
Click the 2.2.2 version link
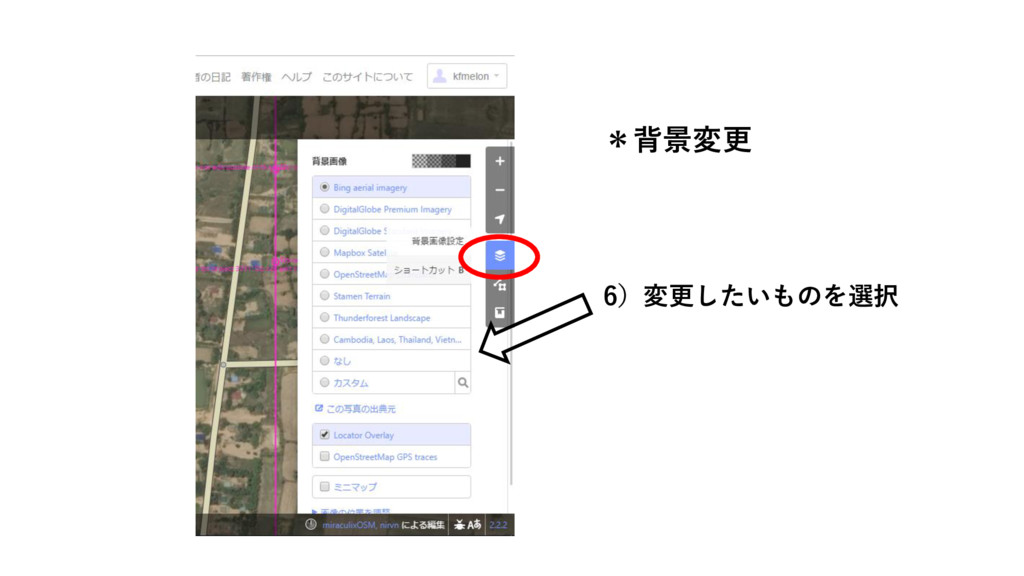click(498, 525)
